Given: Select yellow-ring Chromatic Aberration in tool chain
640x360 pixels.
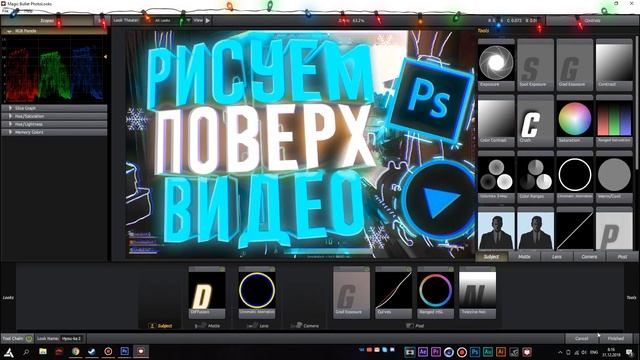Looking at the screenshot, I should 257,293.
